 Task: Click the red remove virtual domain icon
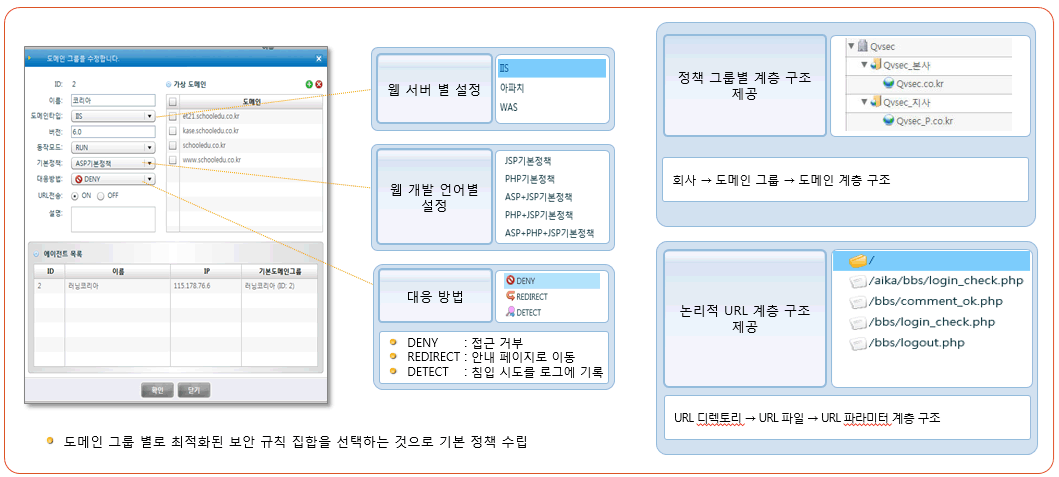(319, 85)
